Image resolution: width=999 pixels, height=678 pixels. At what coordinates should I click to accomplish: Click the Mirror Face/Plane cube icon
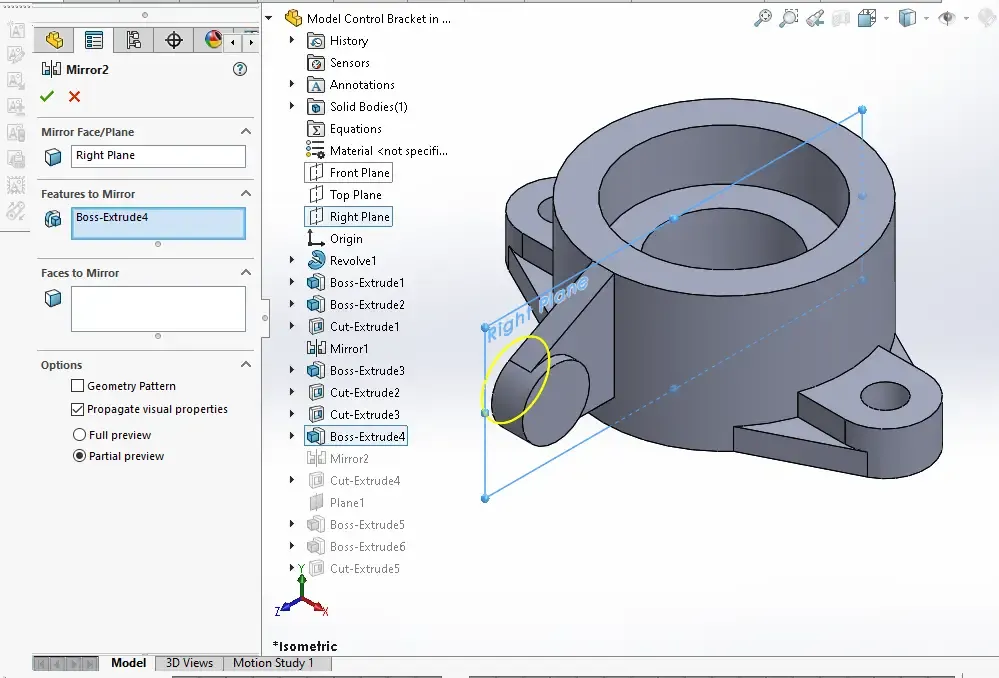53,157
